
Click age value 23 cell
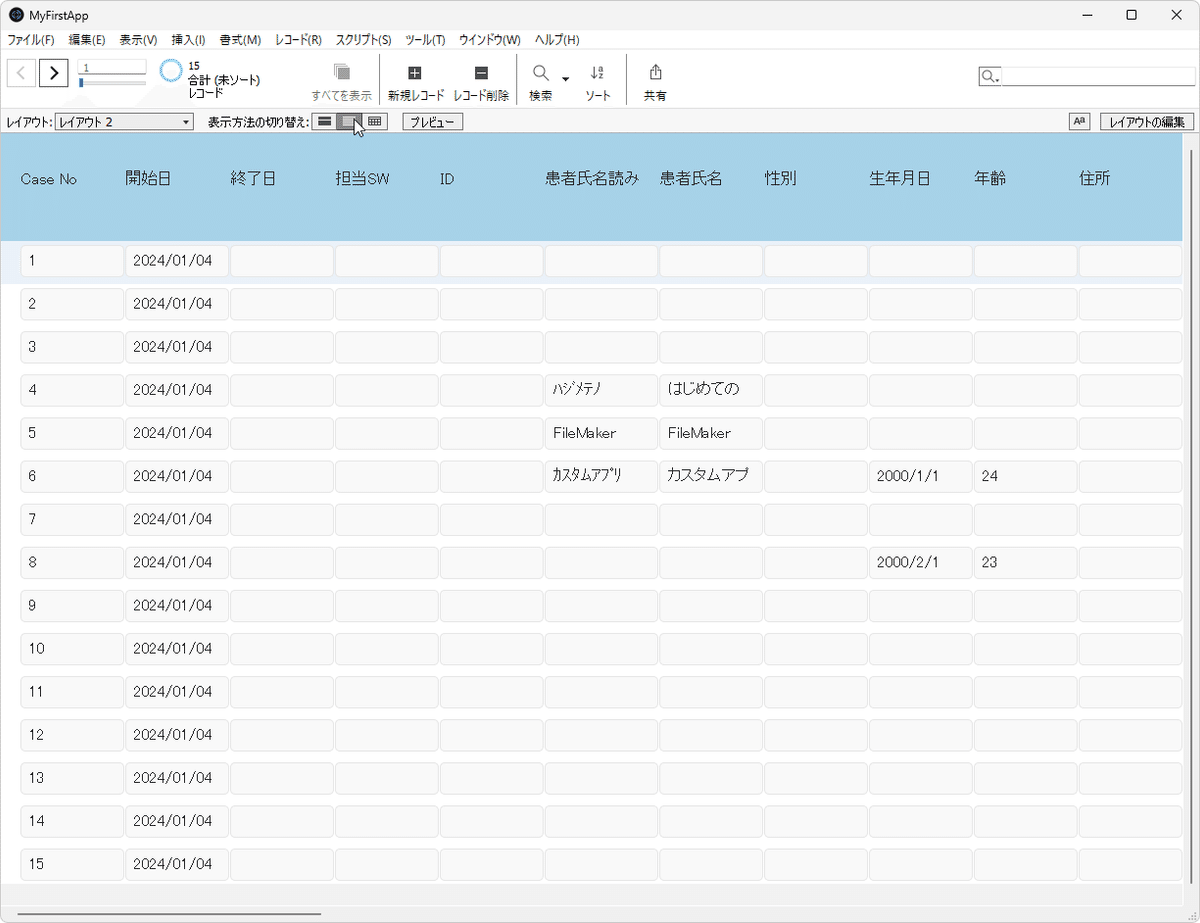coord(1025,562)
